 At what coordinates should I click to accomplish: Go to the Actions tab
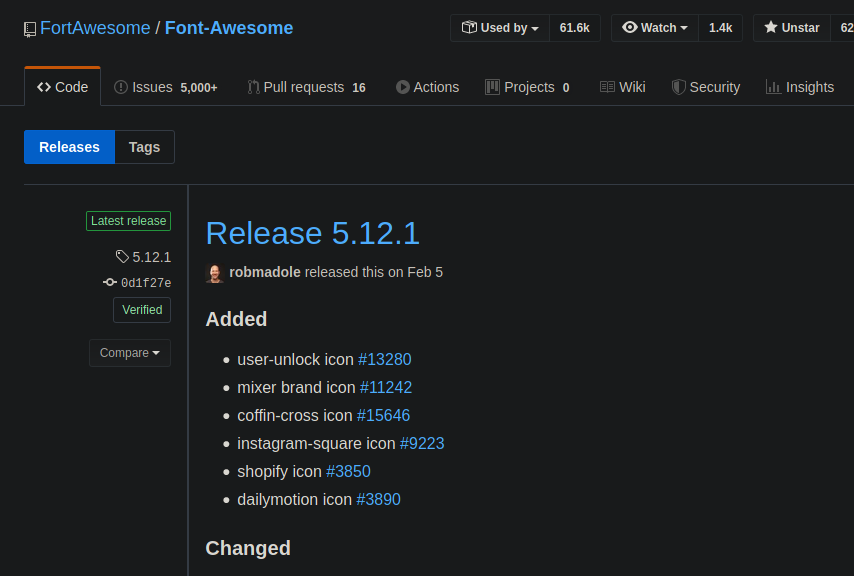point(427,87)
